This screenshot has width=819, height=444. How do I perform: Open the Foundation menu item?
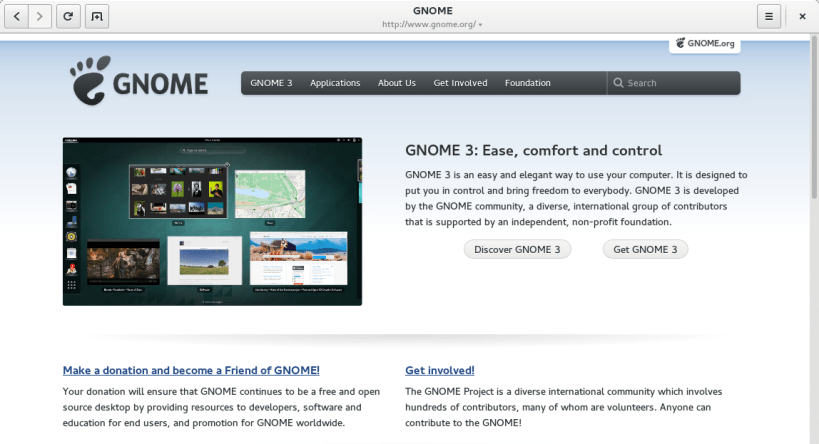(x=528, y=83)
